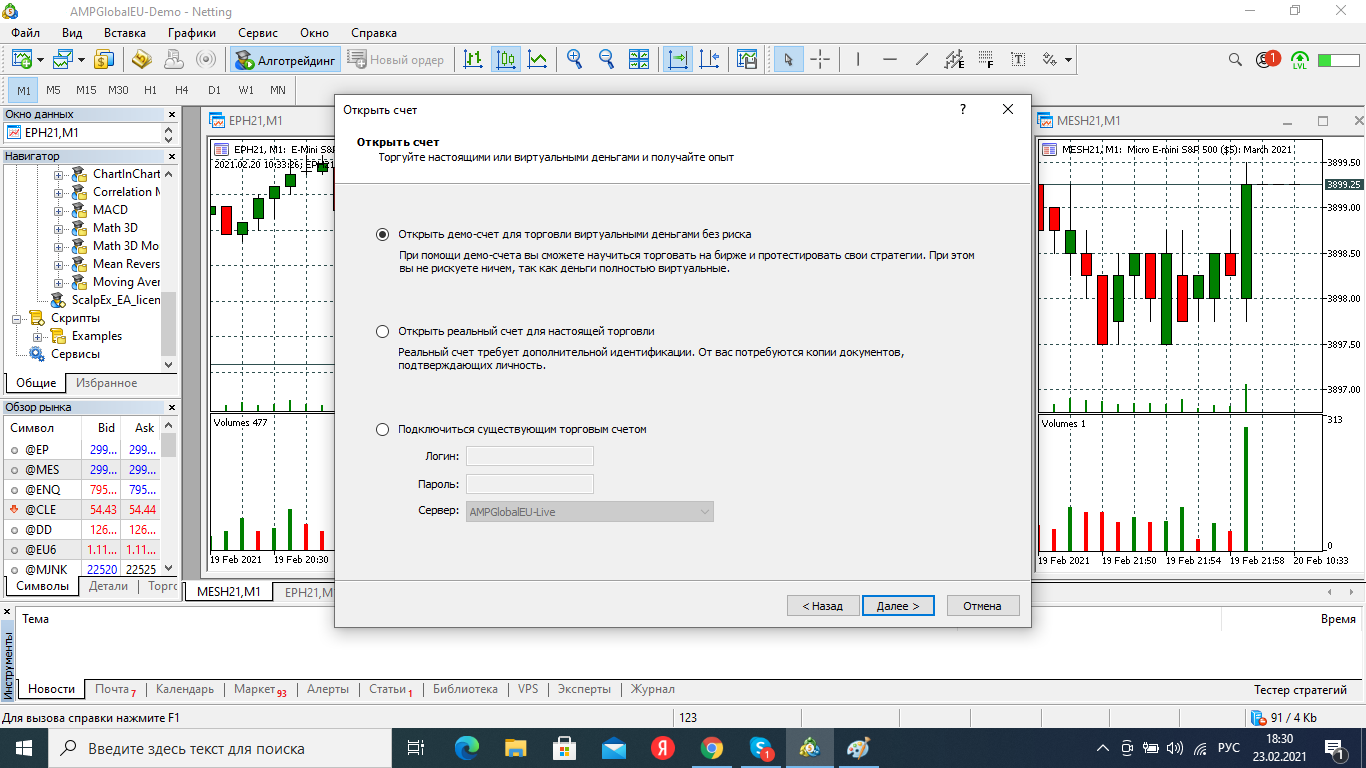Open the Сервер dropdown
Viewport: 1366px width, 768px height.
590,511
